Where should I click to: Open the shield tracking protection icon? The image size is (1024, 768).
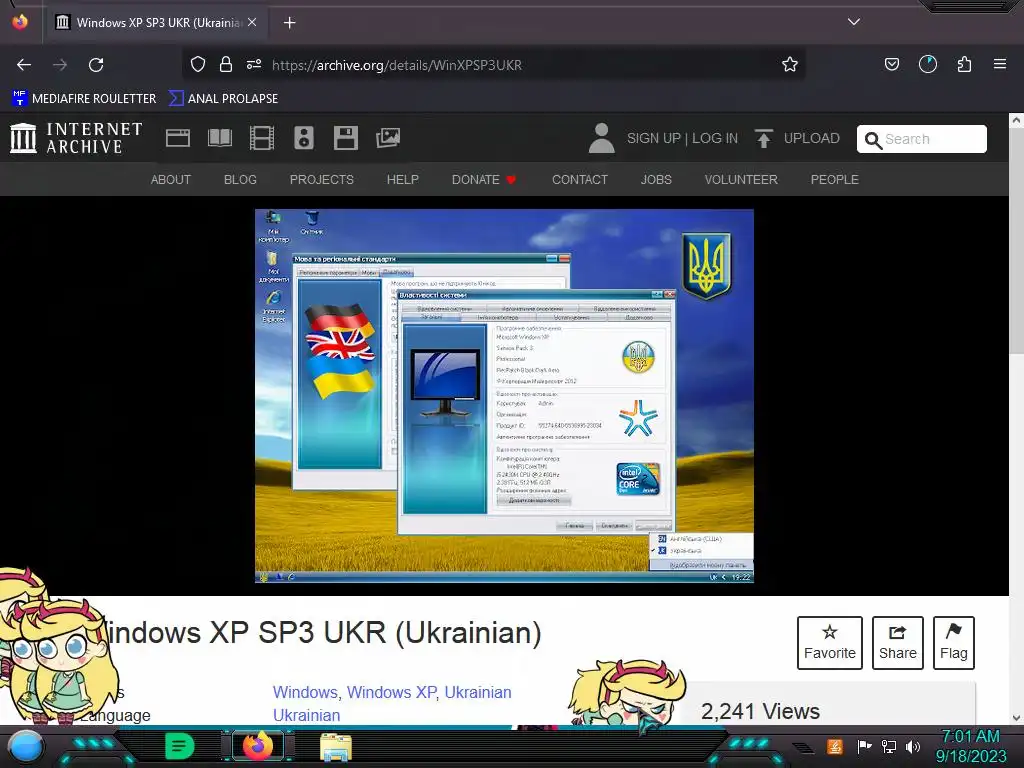198,65
